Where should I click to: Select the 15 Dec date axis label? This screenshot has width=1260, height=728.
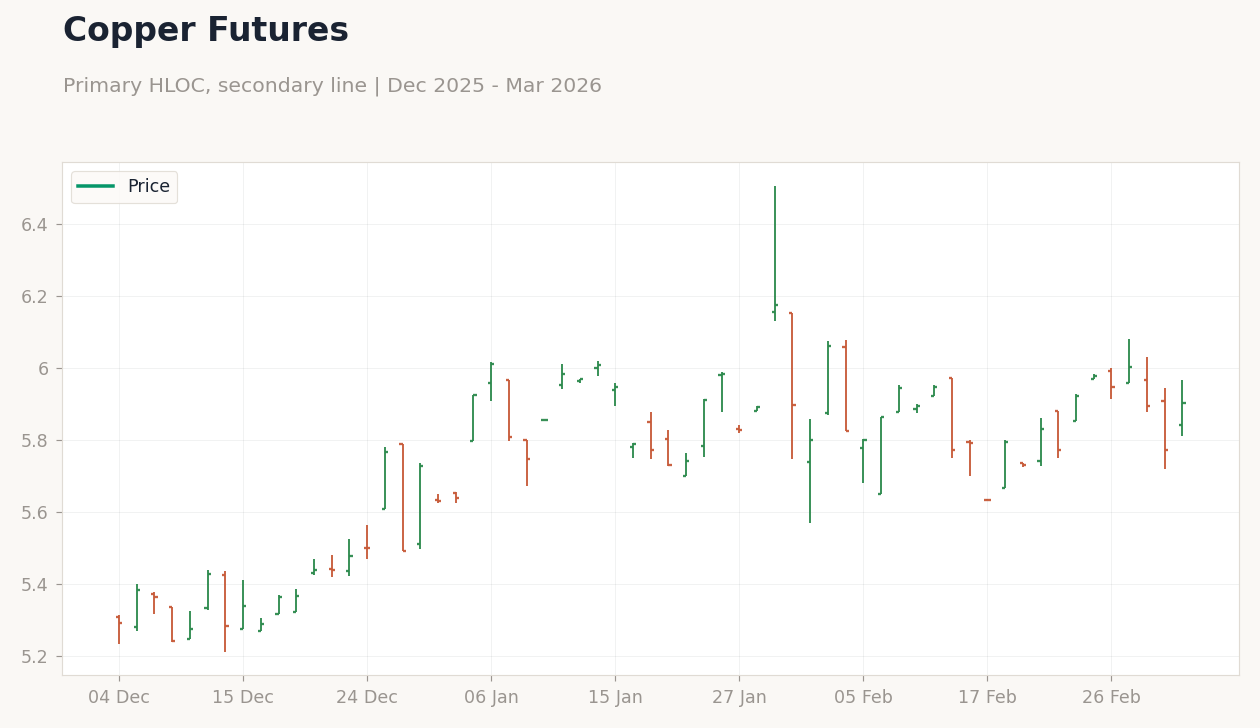click(243, 698)
